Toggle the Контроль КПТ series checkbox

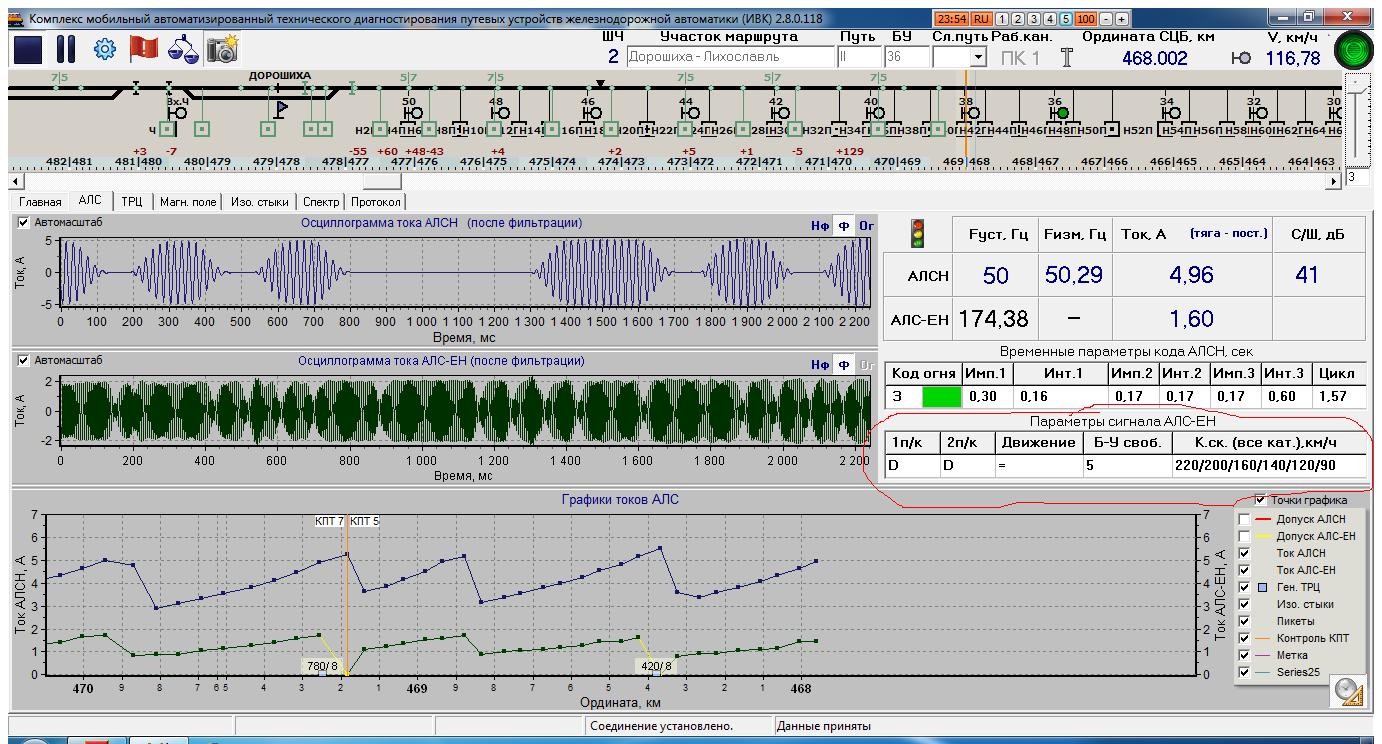(x=1244, y=638)
